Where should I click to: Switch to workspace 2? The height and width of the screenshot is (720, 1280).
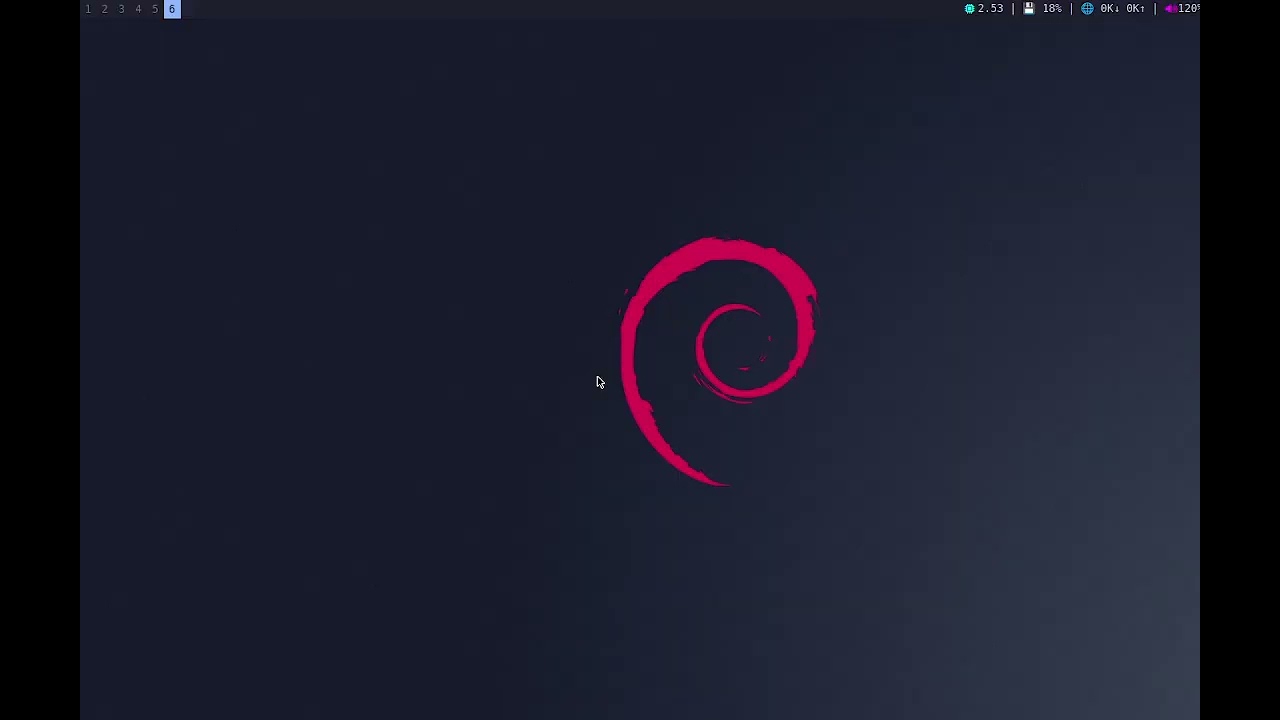(105, 9)
